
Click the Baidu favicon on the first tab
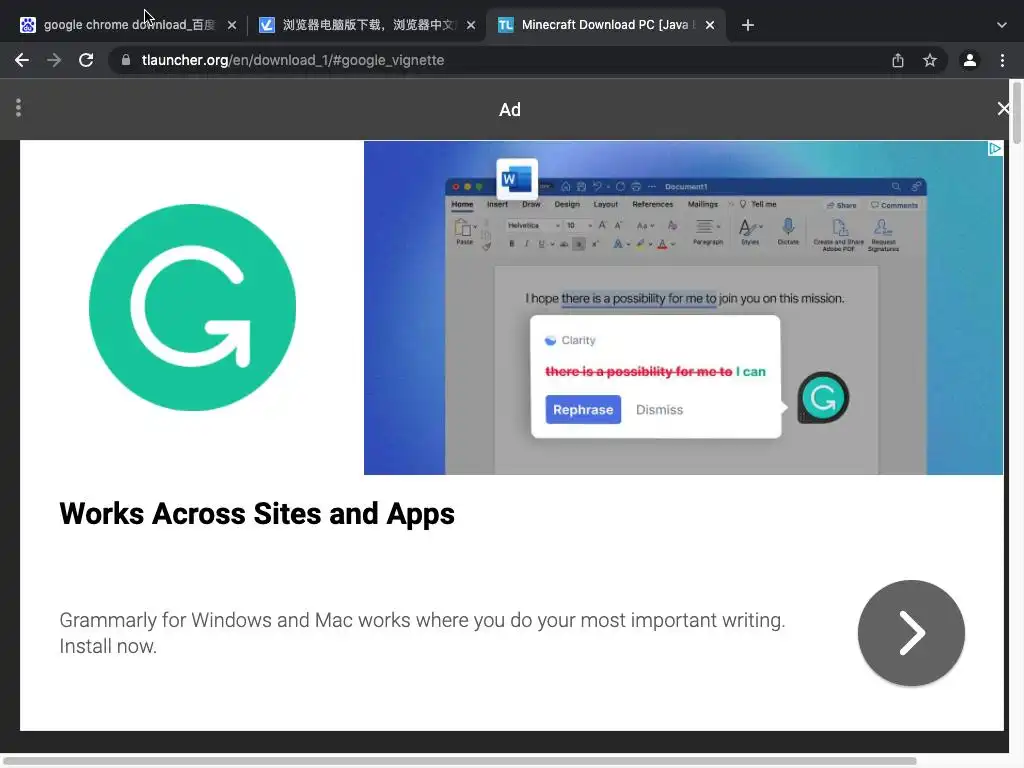28,25
